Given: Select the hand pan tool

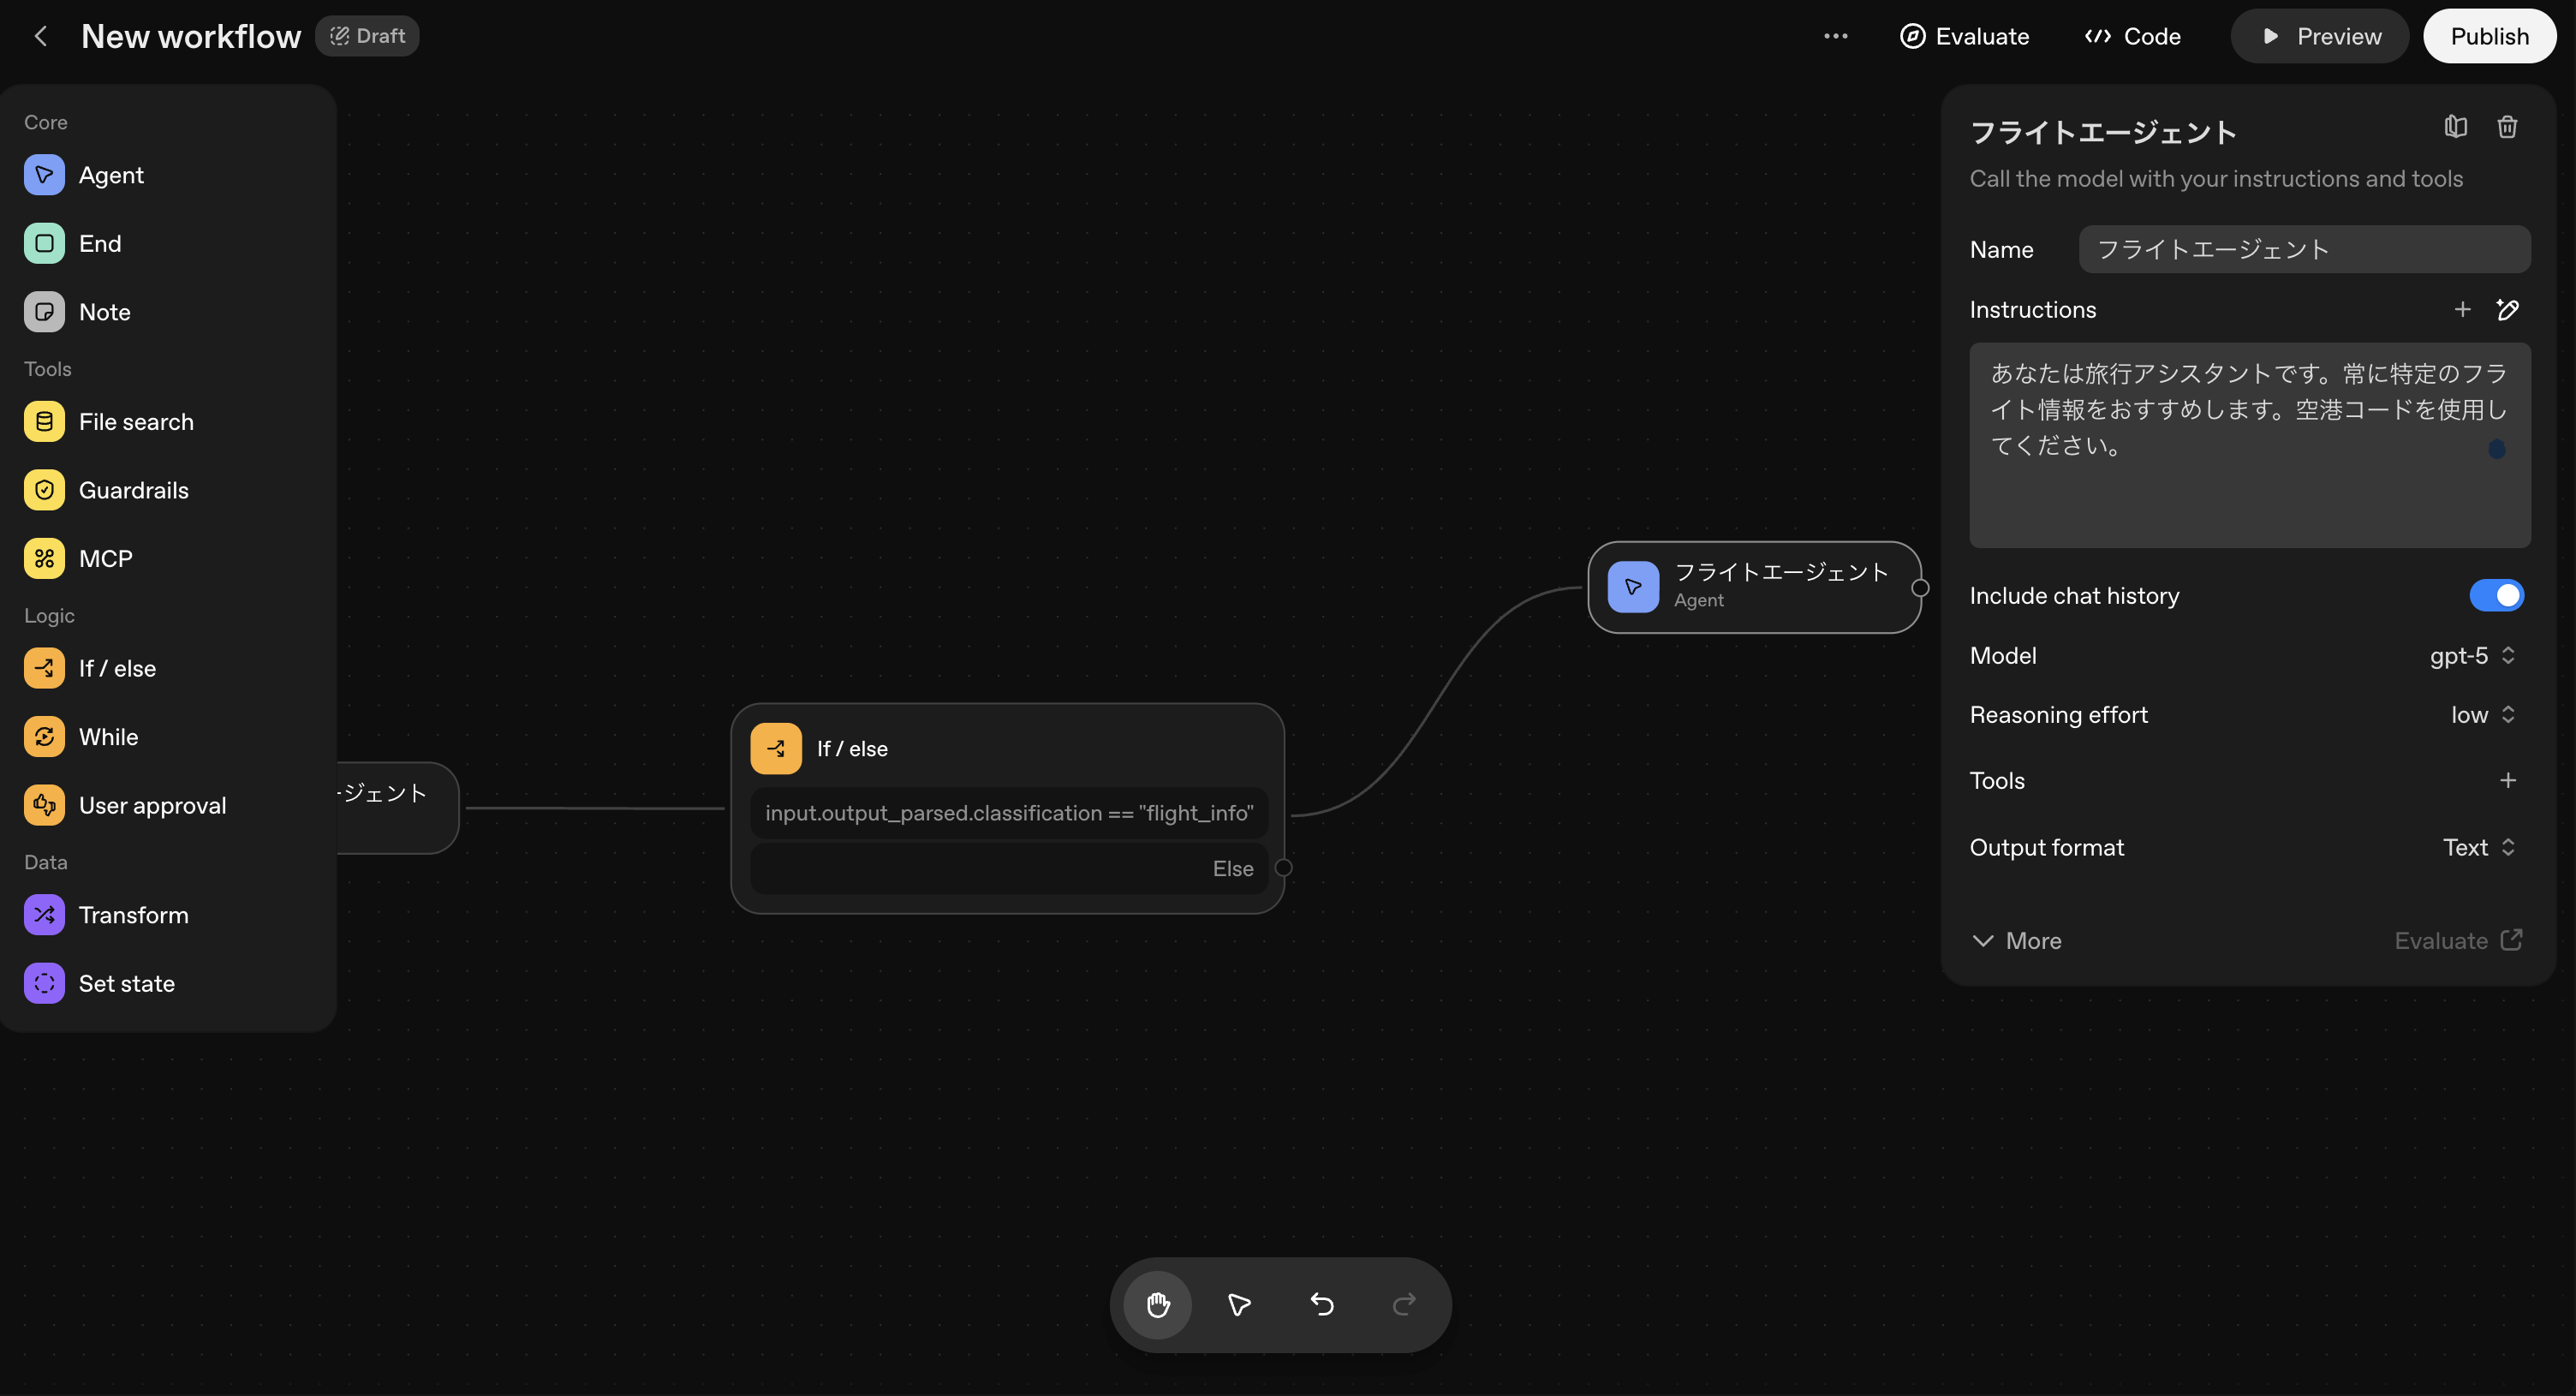Looking at the screenshot, I should 1158,1304.
